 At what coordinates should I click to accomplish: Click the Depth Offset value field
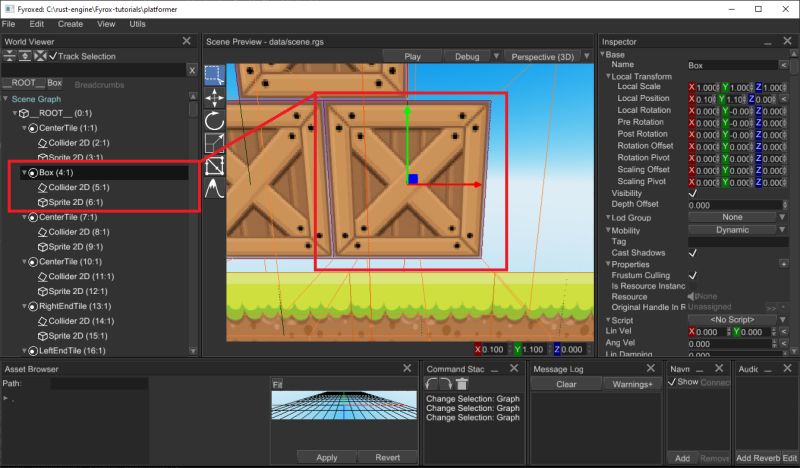(734, 205)
